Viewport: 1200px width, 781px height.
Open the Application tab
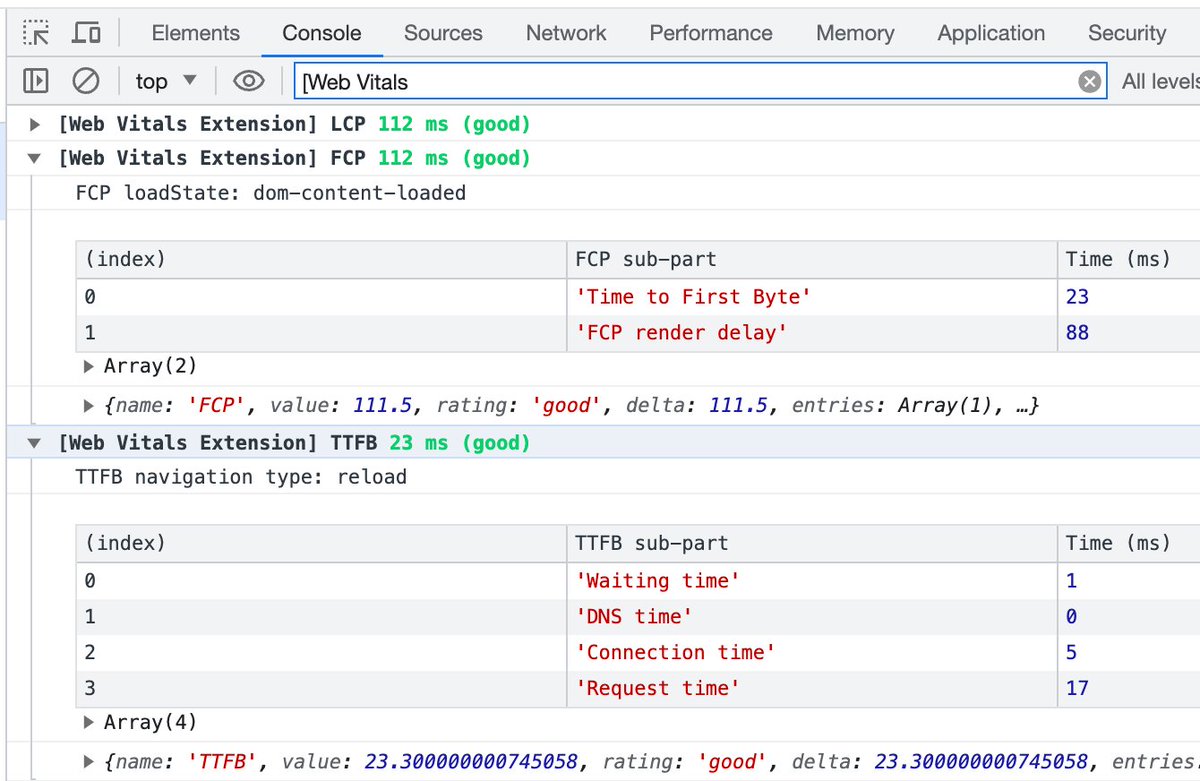point(991,33)
